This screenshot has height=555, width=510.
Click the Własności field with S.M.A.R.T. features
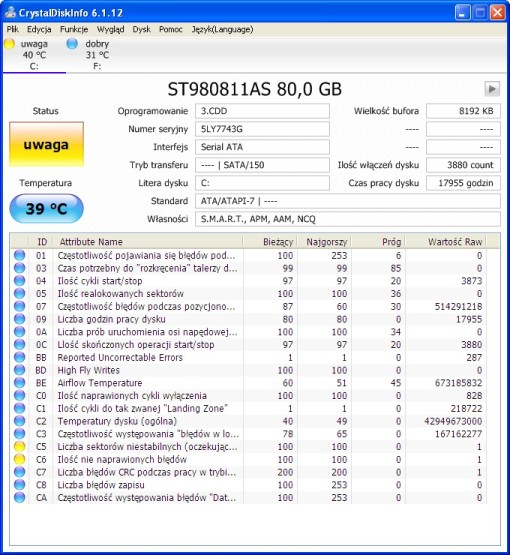pos(348,219)
